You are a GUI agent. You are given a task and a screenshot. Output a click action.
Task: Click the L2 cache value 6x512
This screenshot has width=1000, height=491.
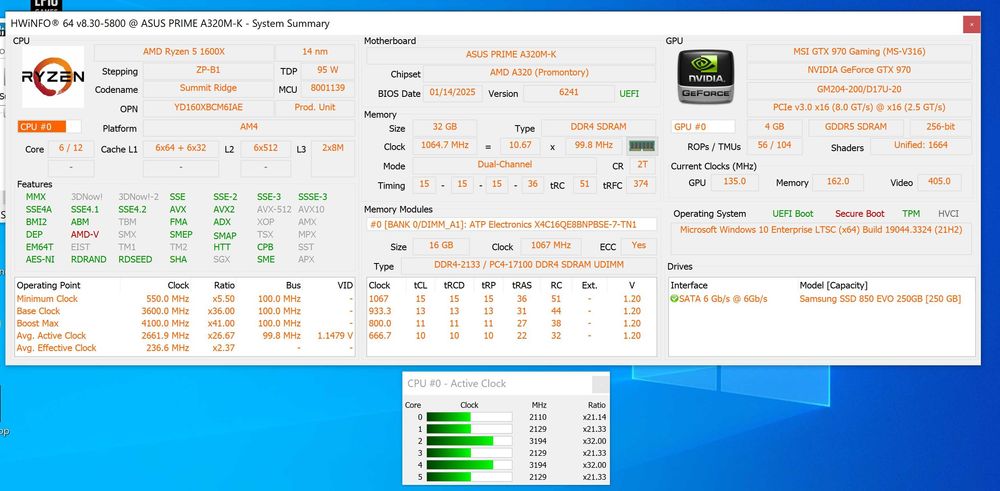coord(265,149)
